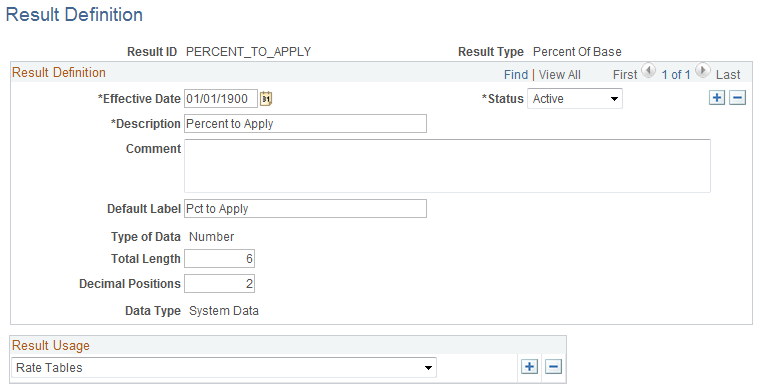Click the Result Usage section header
The height and width of the screenshot is (392, 762).
[x=51, y=345]
